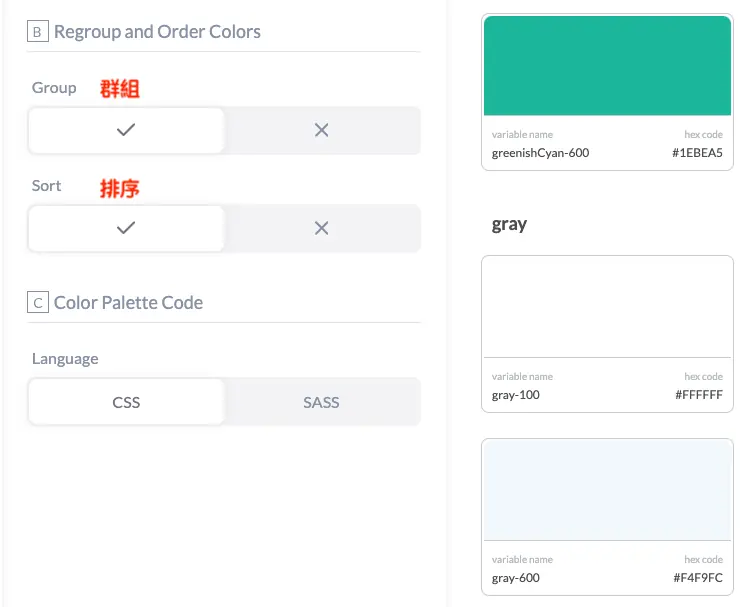Screen dimensions: 747x607
Task: Turn off sorting with the Sort X
Action: point(322,228)
